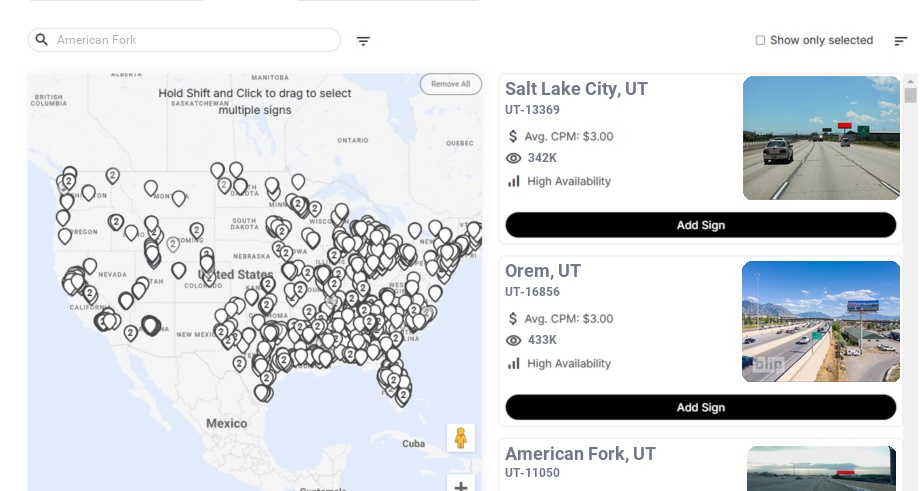Click the search magnifier icon
Screen dimensions: 920x491
pos(42,40)
